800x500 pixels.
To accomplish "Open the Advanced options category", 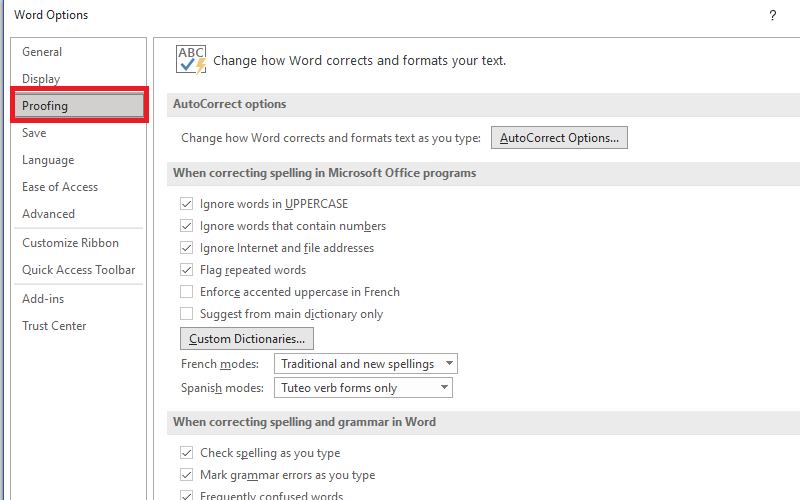I will tap(48, 214).
